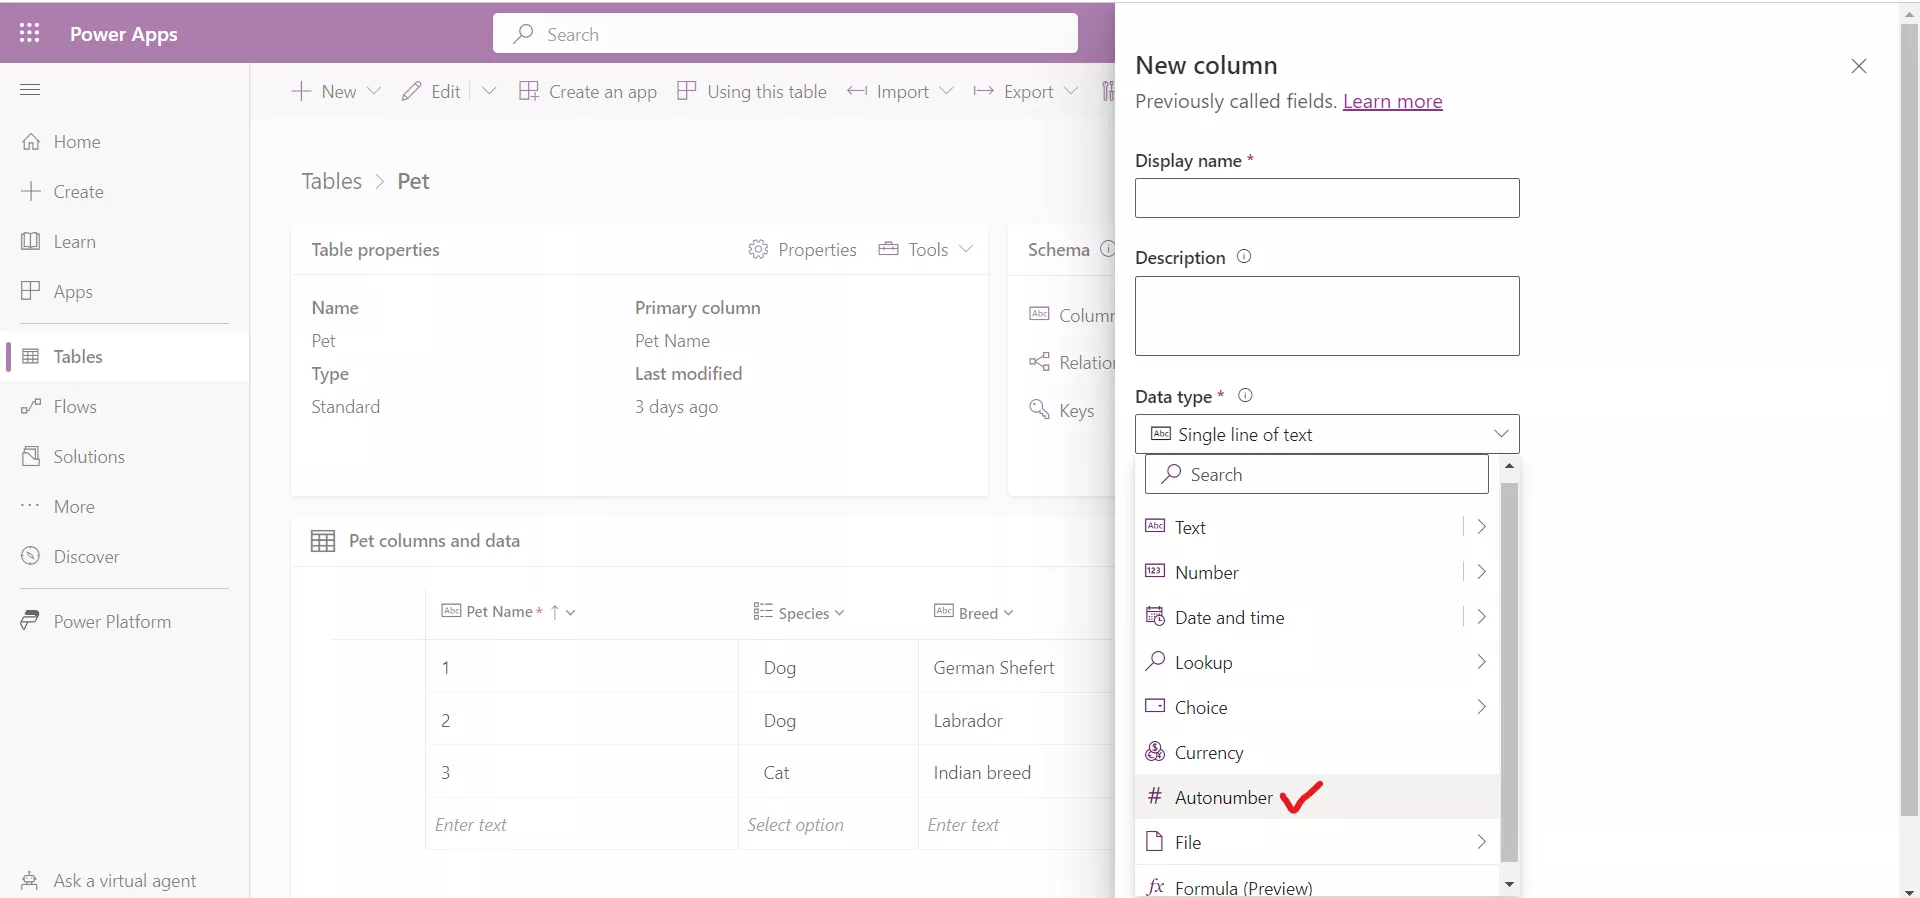Click the data type Search field
Viewport: 1920px width, 898px height.
coord(1317,474)
